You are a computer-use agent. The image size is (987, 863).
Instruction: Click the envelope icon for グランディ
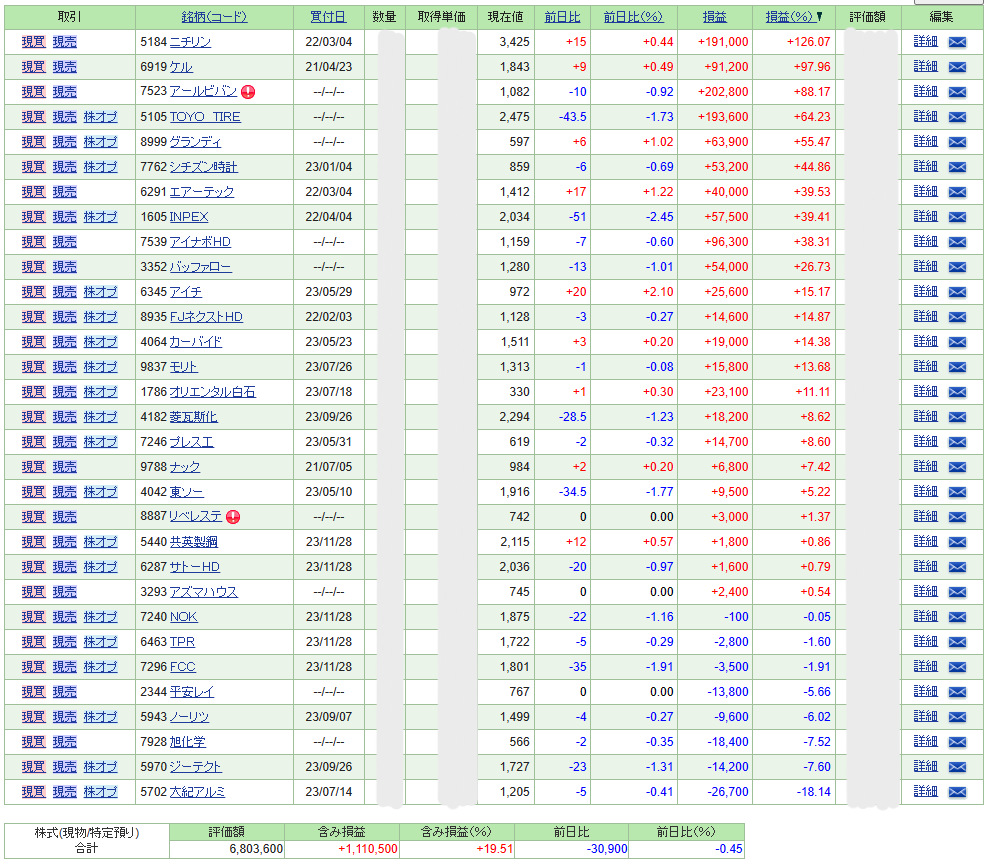(x=957, y=142)
